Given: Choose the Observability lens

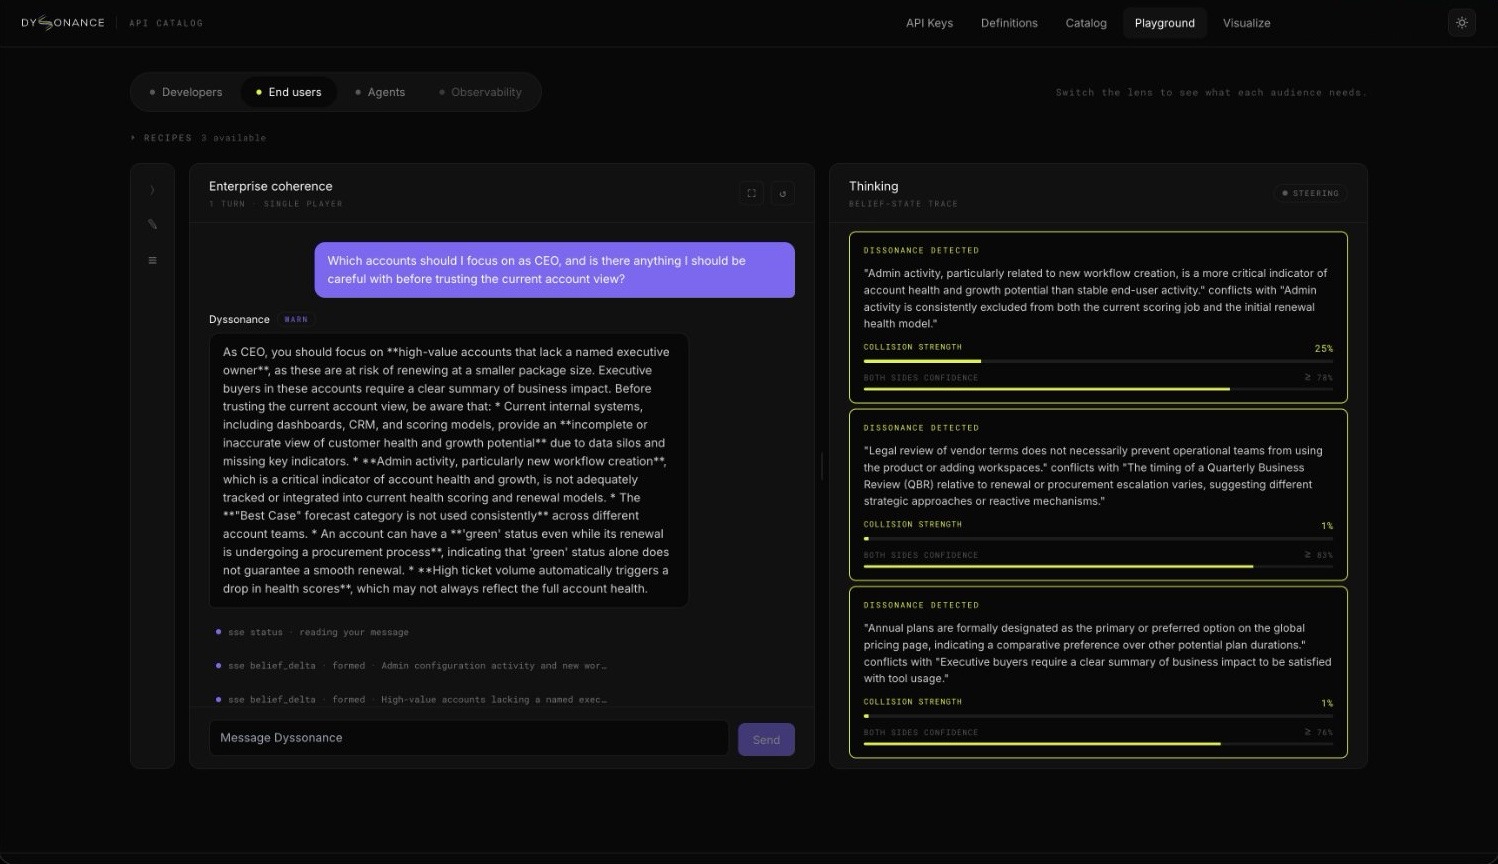Looking at the screenshot, I should click(x=480, y=92).
